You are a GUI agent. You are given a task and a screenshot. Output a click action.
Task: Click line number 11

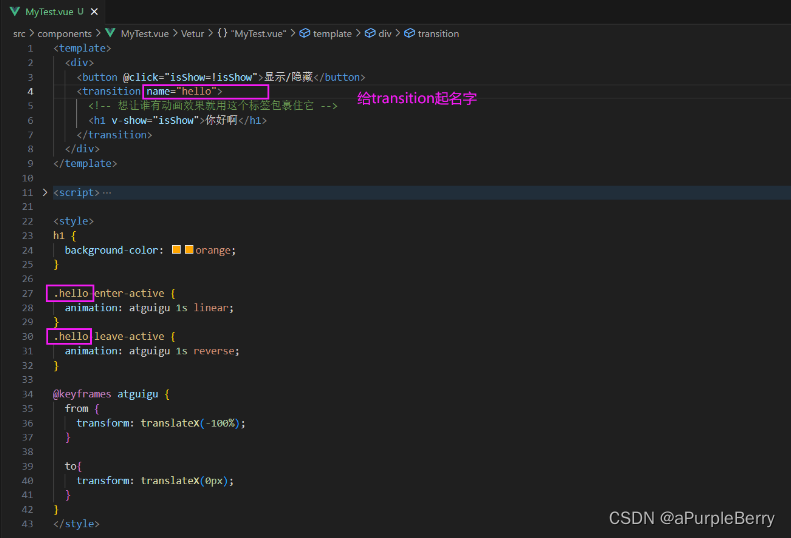click(28, 193)
